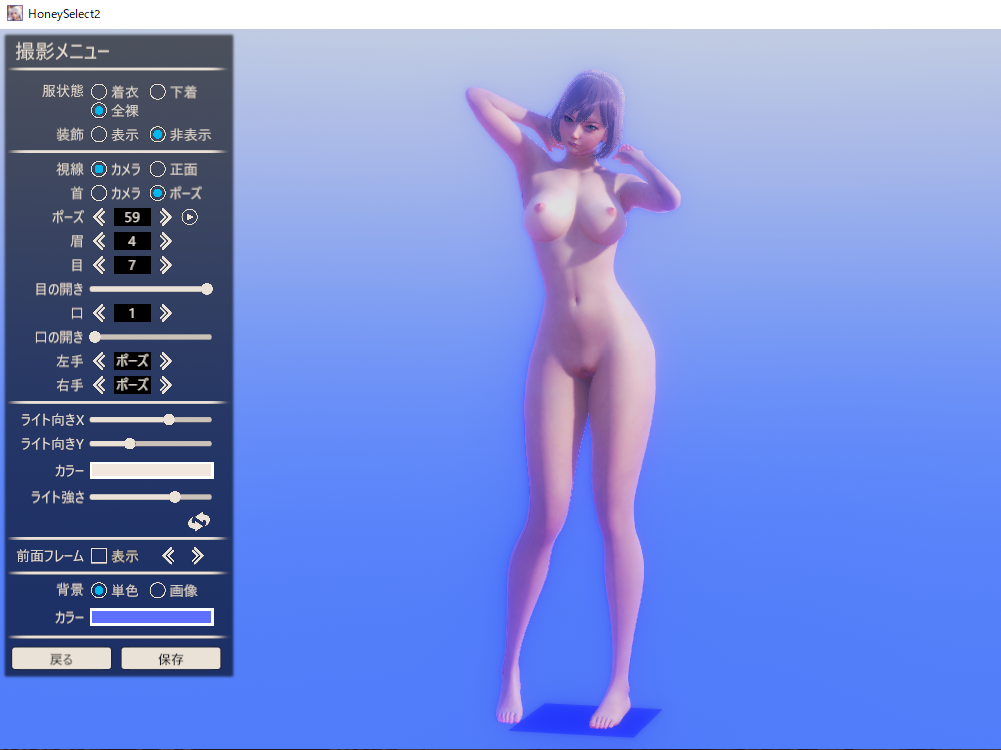
Task: Click previous arrow for right hand (右手)
Action: tap(99, 385)
